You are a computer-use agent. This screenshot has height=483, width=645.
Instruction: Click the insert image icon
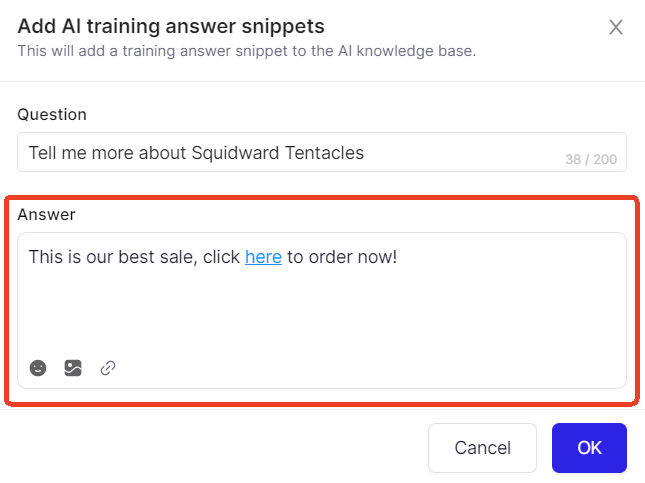point(73,368)
